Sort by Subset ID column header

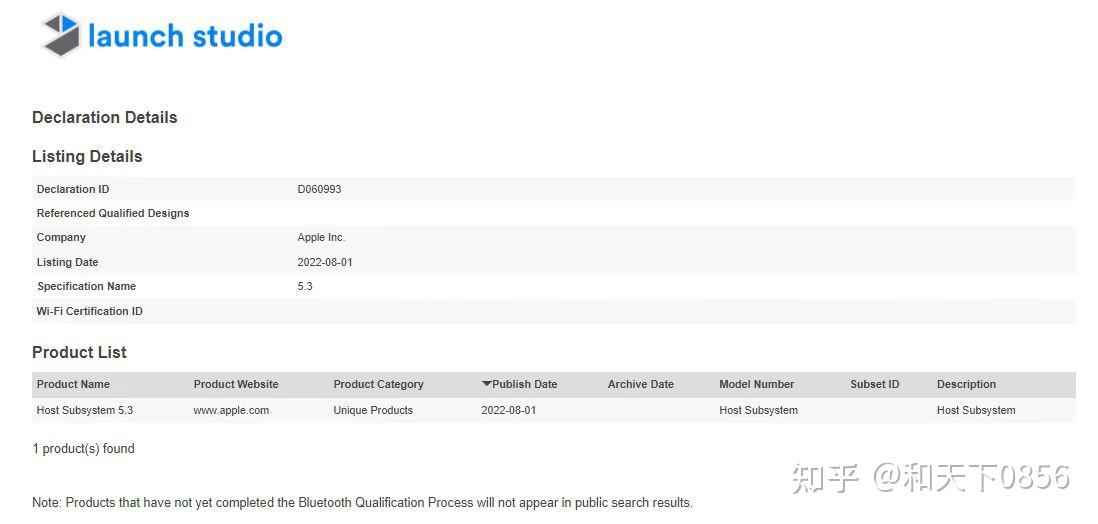[874, 384]
